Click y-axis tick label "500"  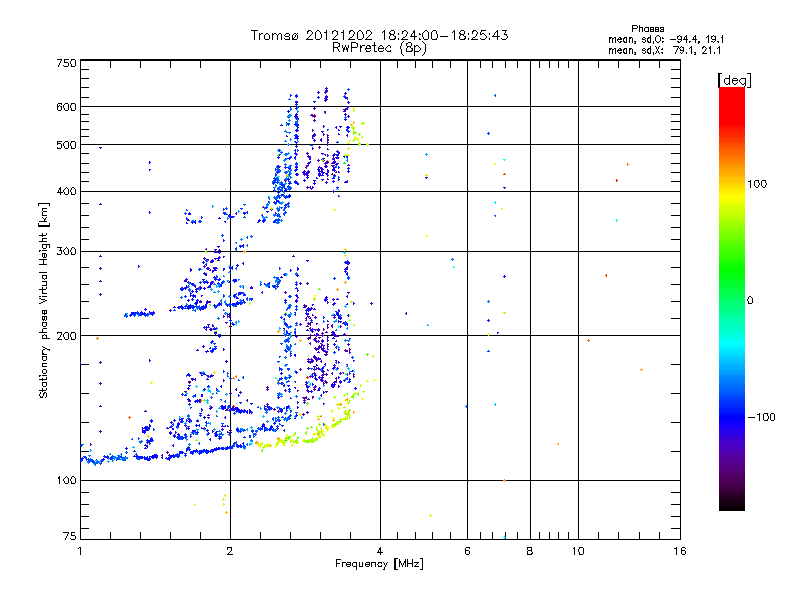point(66,145)
